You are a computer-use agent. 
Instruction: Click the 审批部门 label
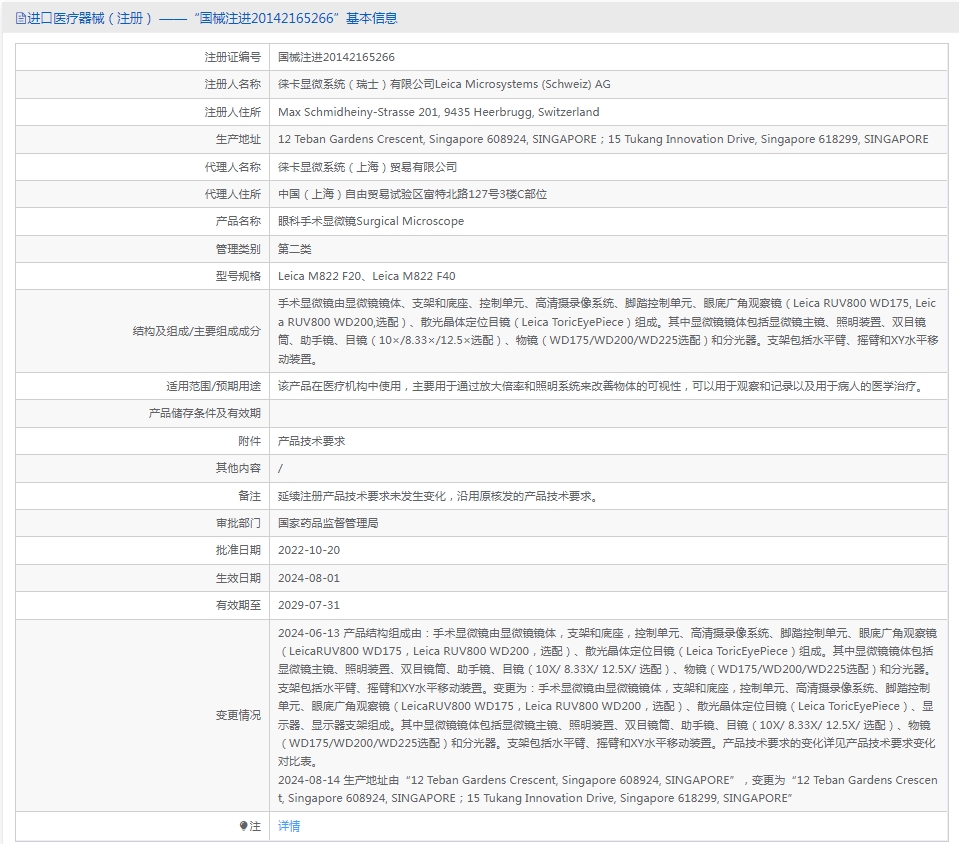pyautogui.click(x=238, y=523)
